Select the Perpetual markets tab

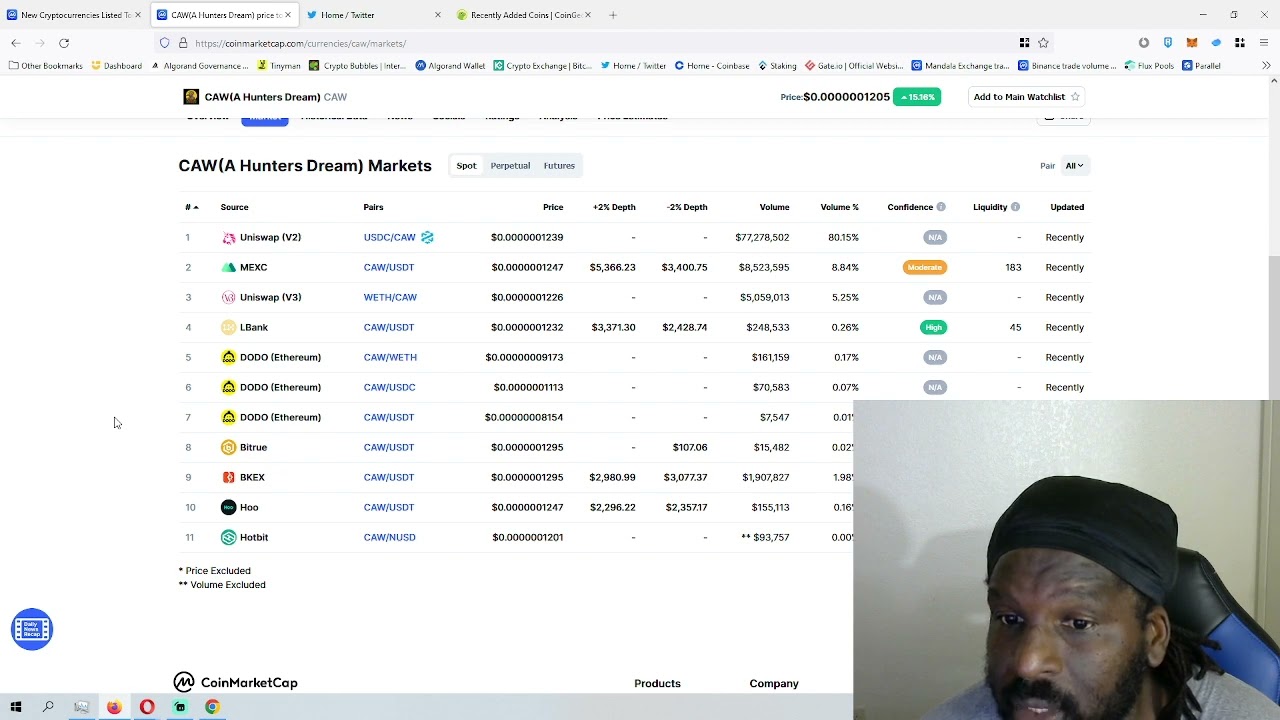(510, 166)
